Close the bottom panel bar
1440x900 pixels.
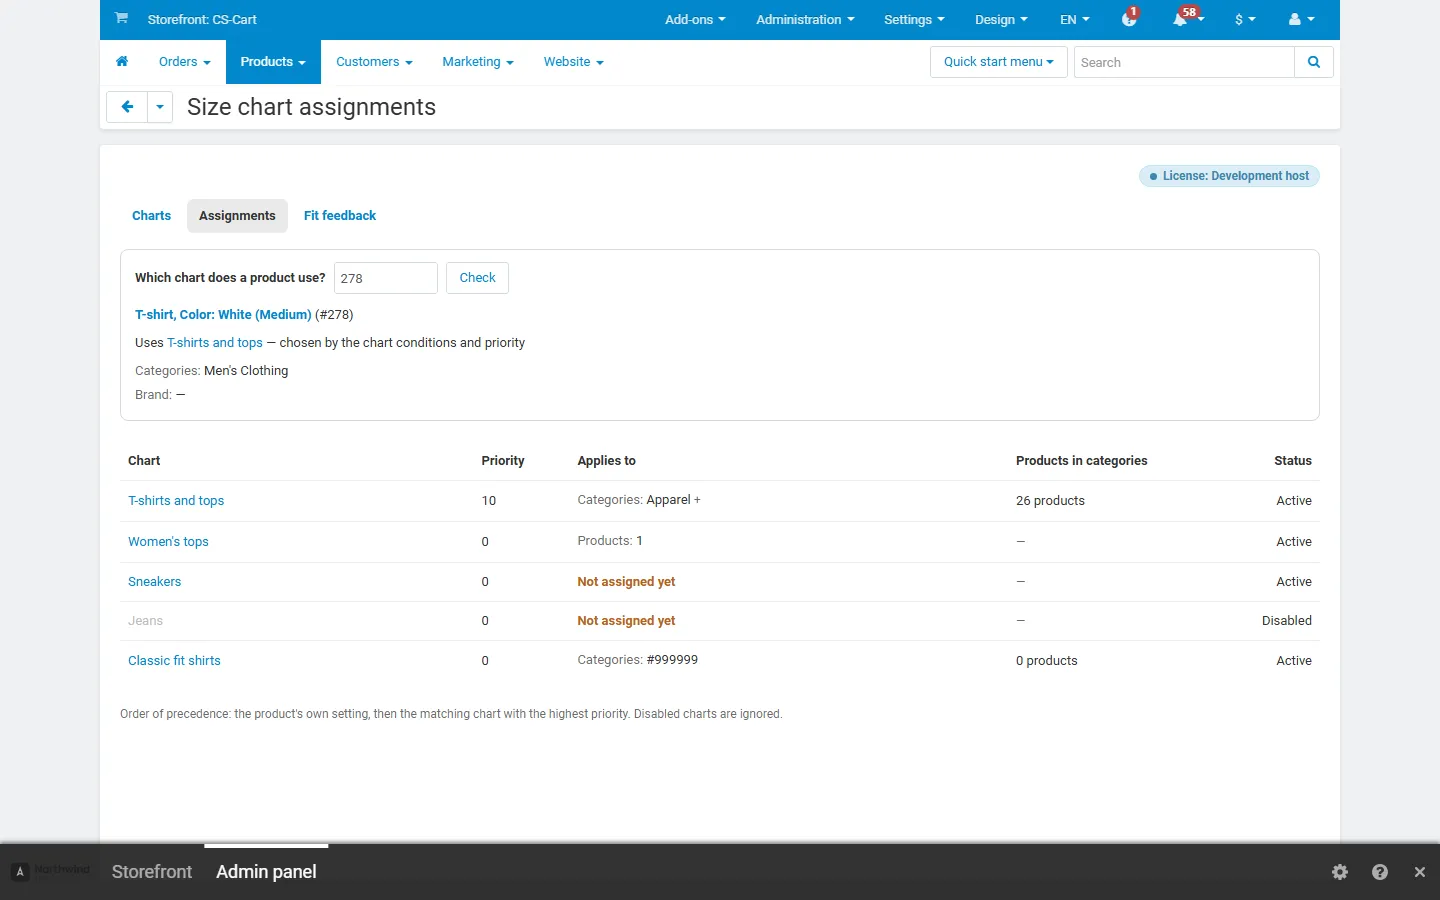[1420, 872]
